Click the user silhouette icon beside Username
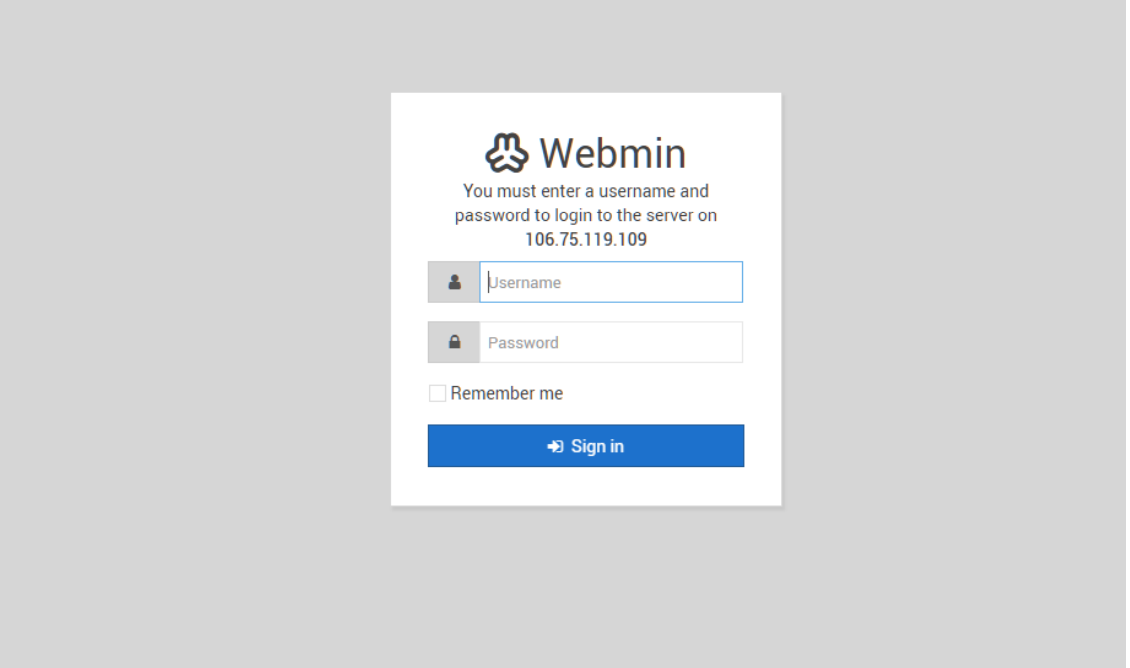1130x668 pixels. [x=454, y=282]
